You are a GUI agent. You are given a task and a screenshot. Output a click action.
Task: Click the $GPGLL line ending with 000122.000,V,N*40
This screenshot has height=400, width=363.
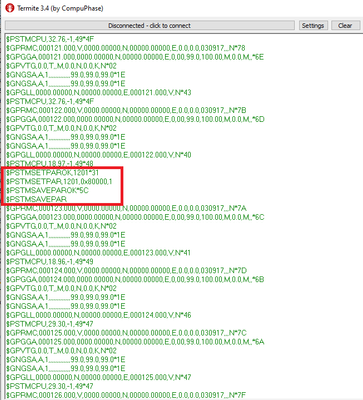99,155
